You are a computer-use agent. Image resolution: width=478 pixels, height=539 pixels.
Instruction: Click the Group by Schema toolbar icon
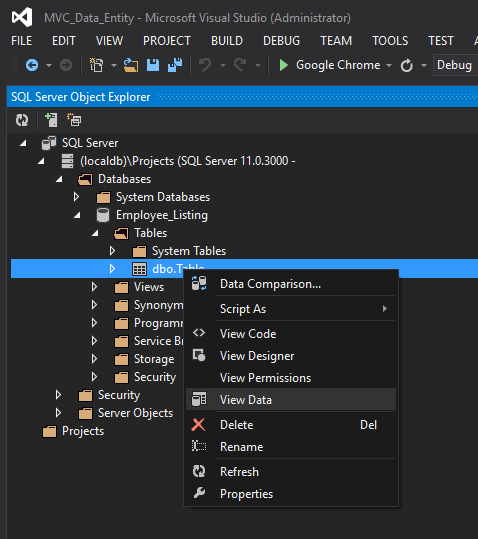pyautogui.click(x=74, y=120)
